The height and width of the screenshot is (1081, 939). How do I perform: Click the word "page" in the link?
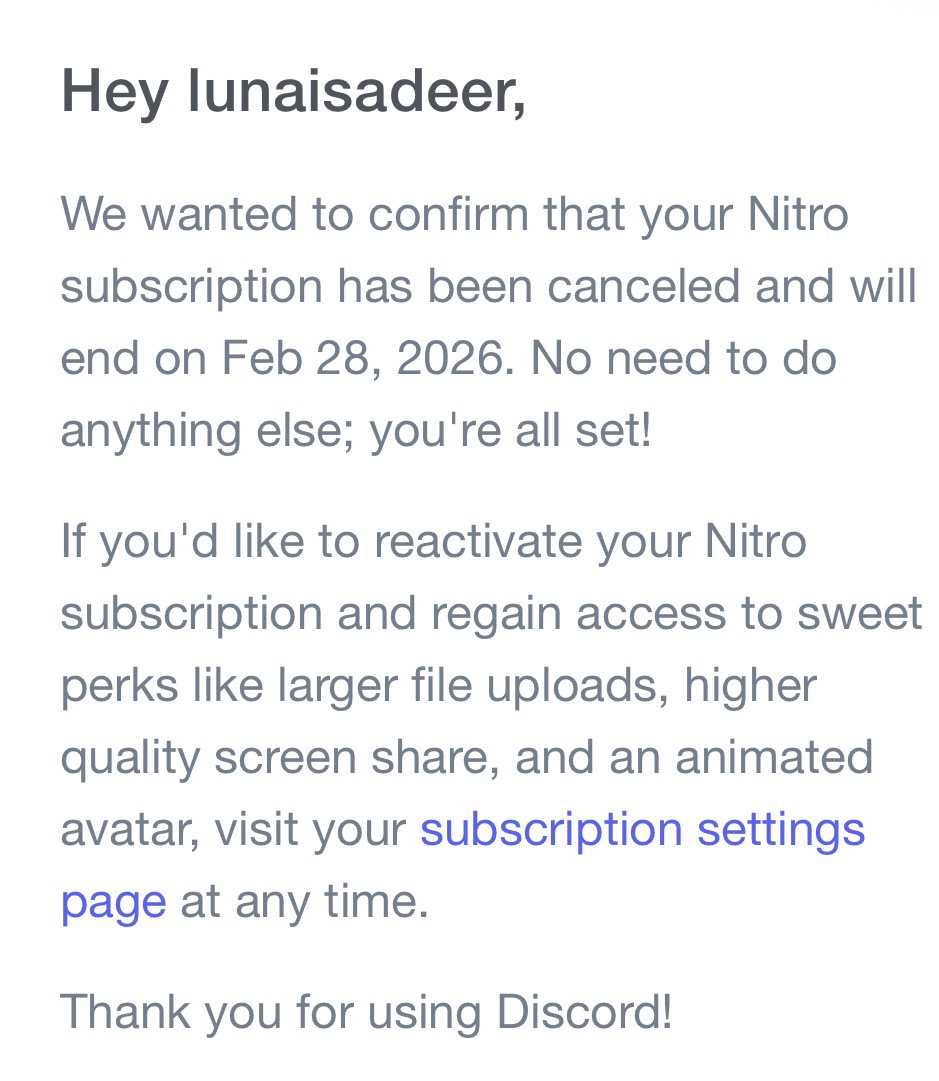pos(113,902)
